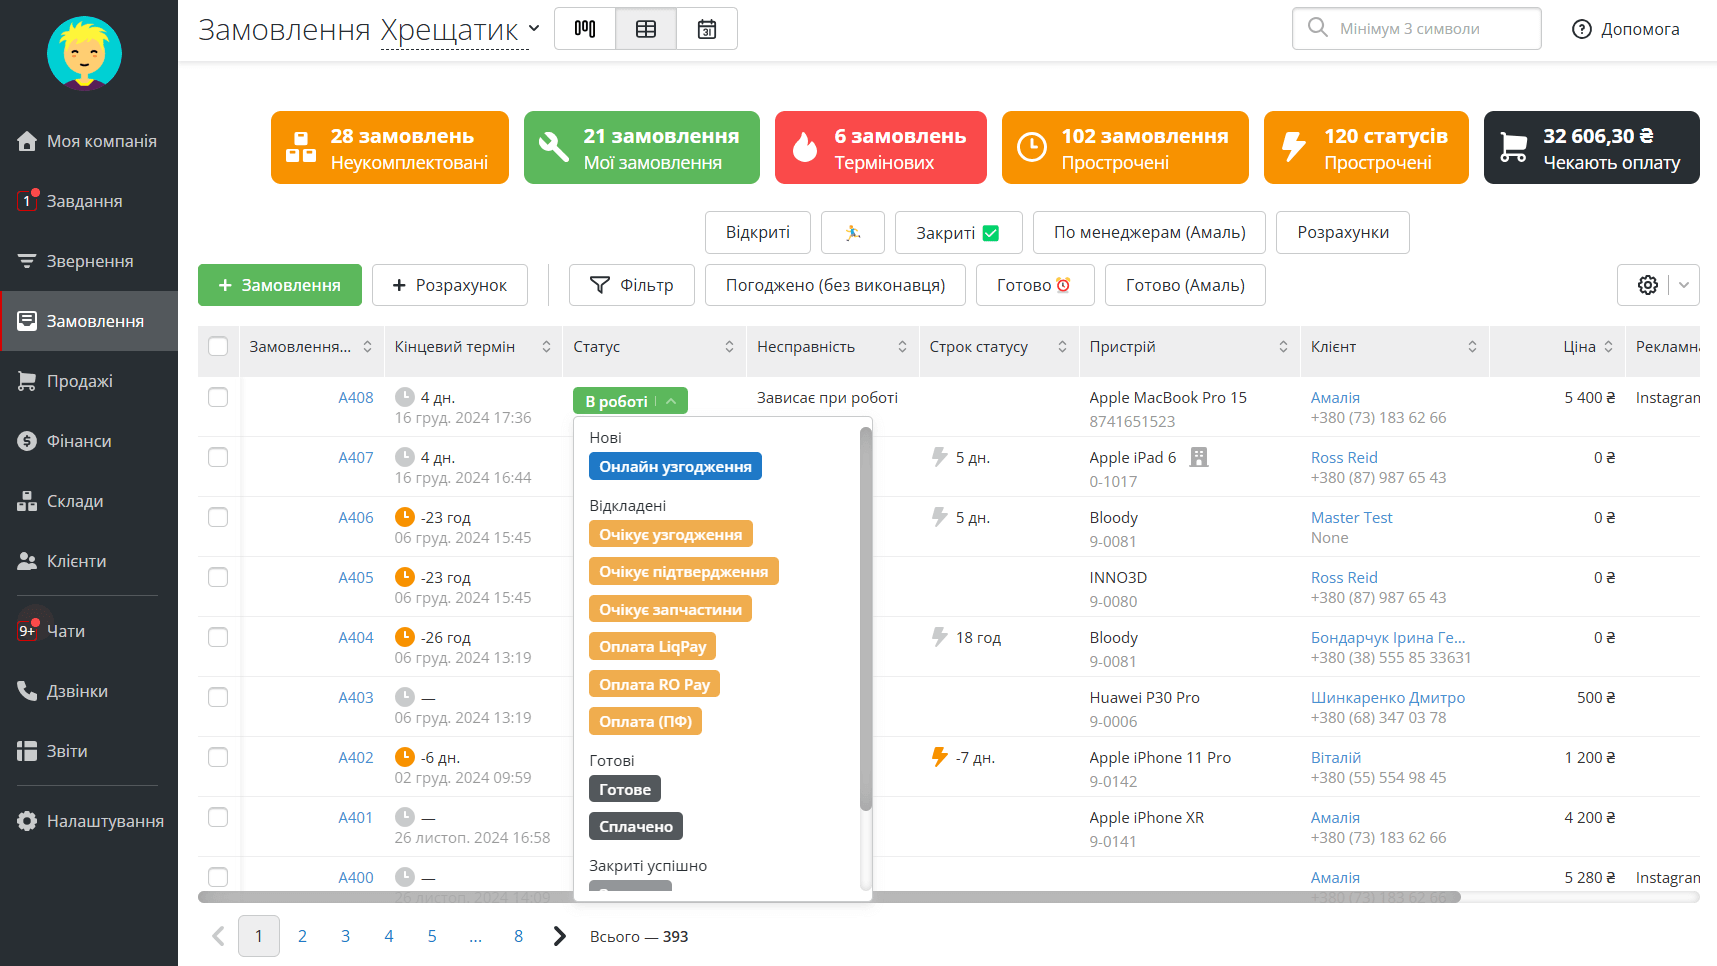
Task: Choose Онлайн узгодження status
Action: tap(675, 467)
